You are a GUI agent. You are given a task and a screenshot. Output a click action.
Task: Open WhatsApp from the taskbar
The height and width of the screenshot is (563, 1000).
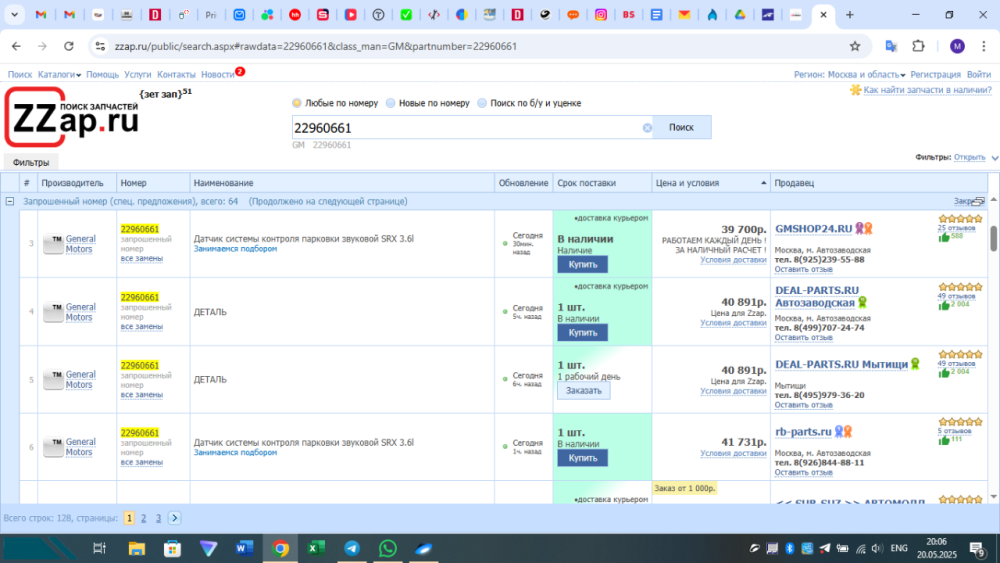pos(387,548)
